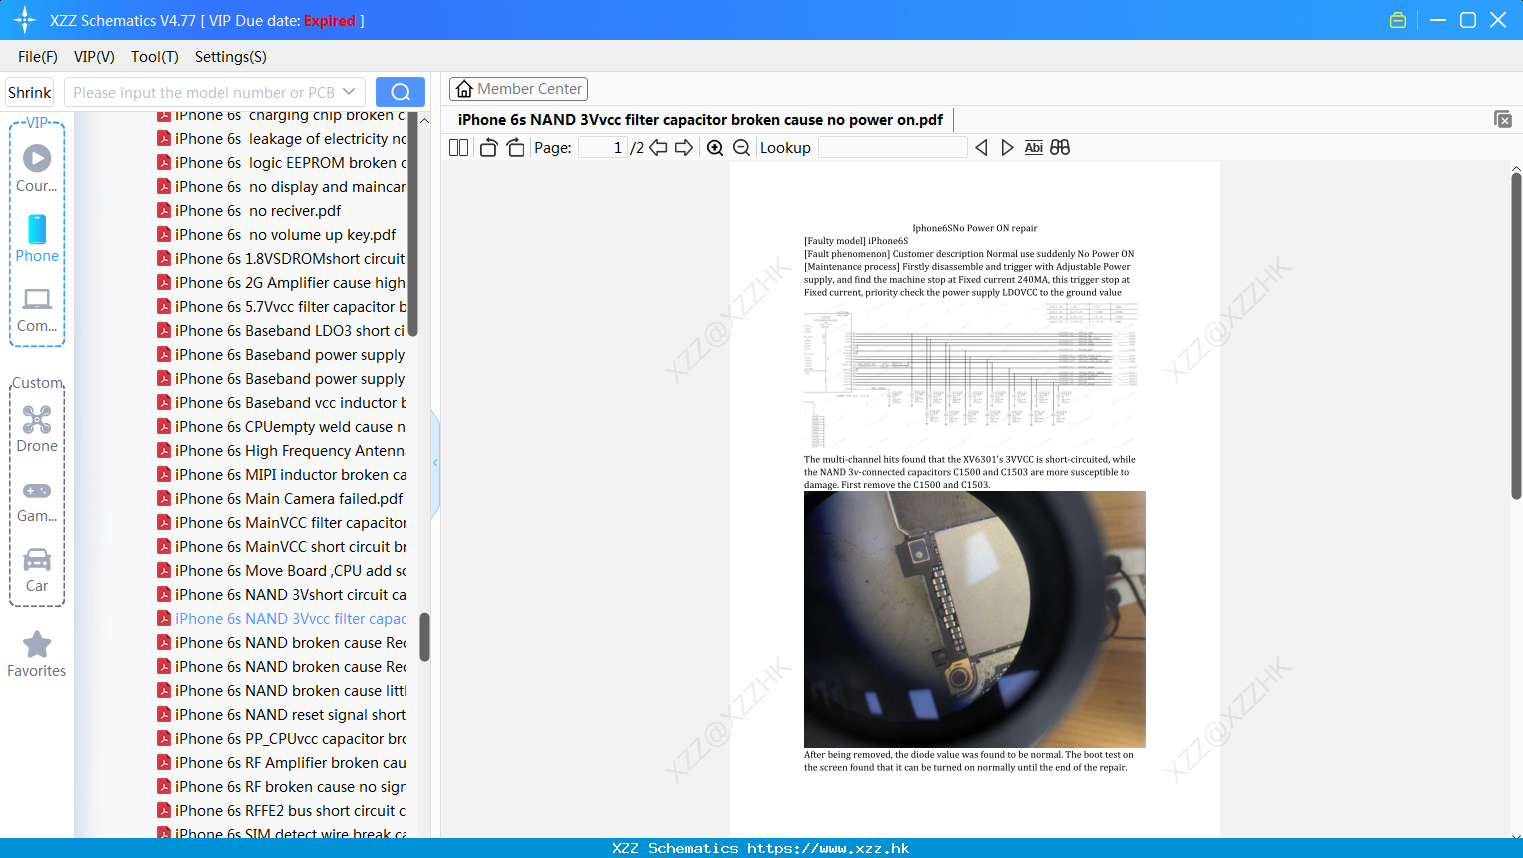Go to the next page arrow
The image size is (1523, 858).
coord(684,148)
